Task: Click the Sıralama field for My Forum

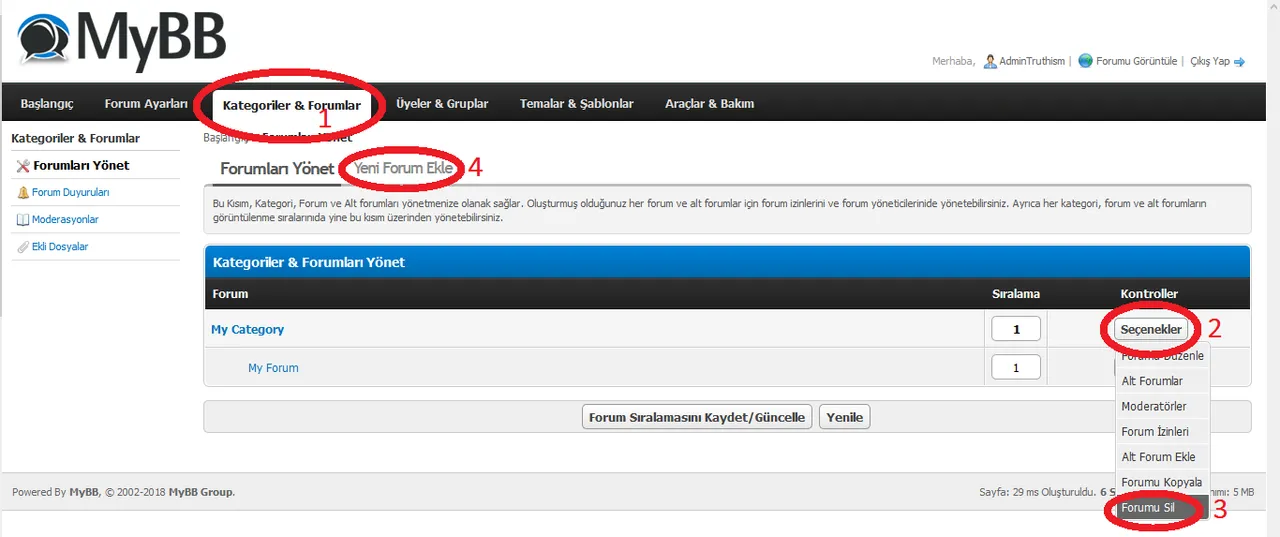Action: pyautogui.click(x=1016, y=368)
